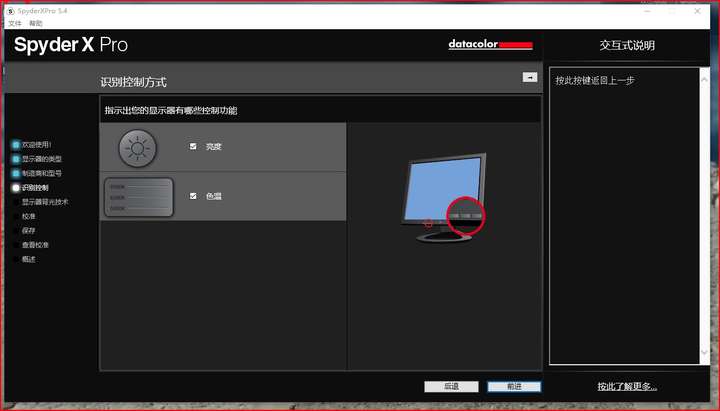The width and height of the screenshot is (720, 411).
Task: Open the 文件 menu
Action: point(15,23)
